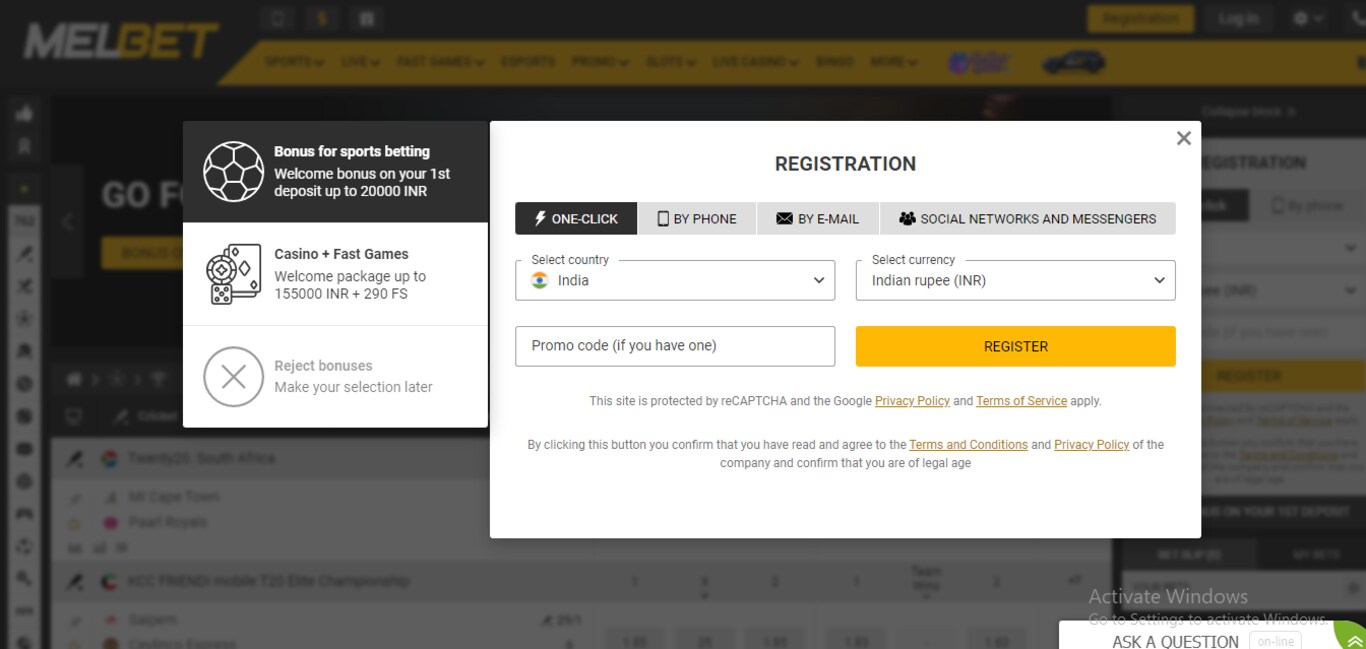Open Social Networks and Messengers tab
This screenshot has height=649, width=1366.
tap(1028, 218)
